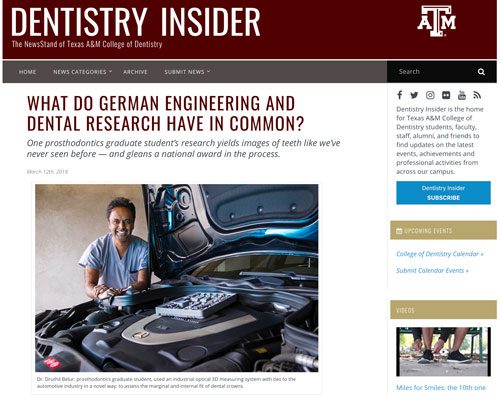
Task: Click the search magnifying glass icon
Action: [x=481, y=72]
